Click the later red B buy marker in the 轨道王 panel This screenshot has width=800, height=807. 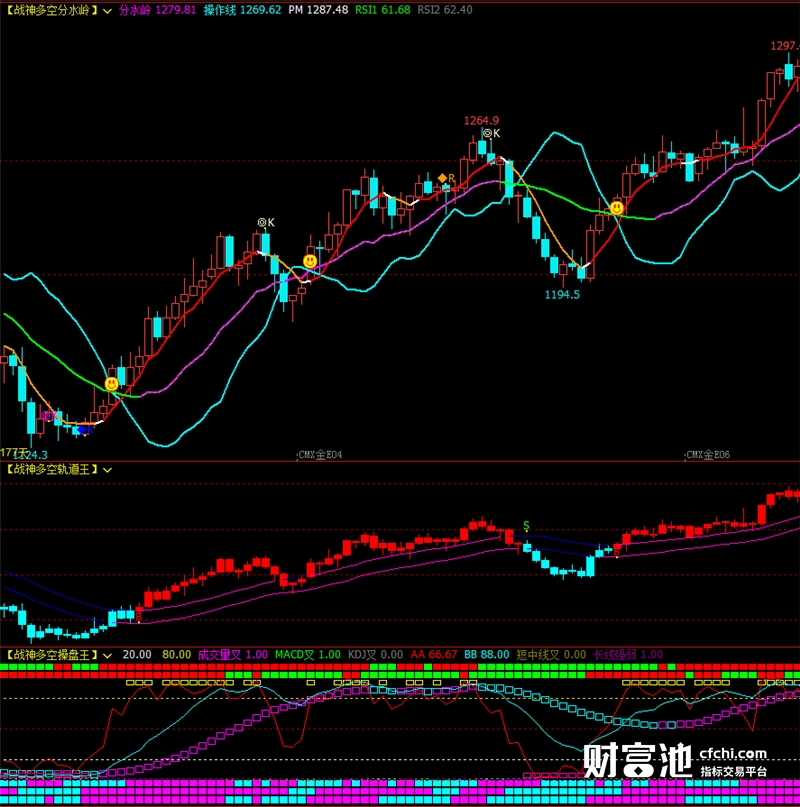coord(617,552)
